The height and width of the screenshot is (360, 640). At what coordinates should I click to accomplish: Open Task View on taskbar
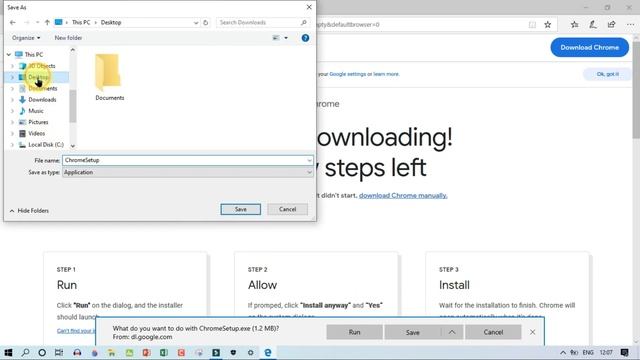(59, 353)
